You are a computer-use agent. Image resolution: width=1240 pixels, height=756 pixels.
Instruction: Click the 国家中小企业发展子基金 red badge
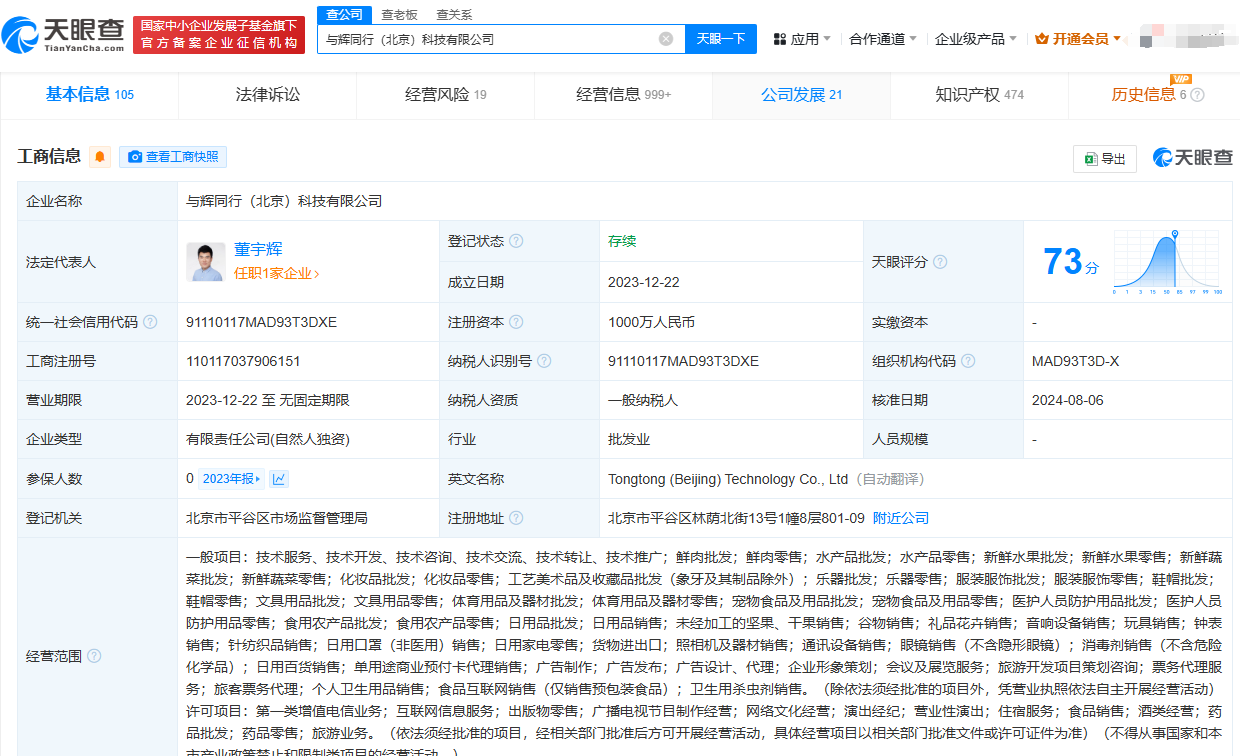219,35
